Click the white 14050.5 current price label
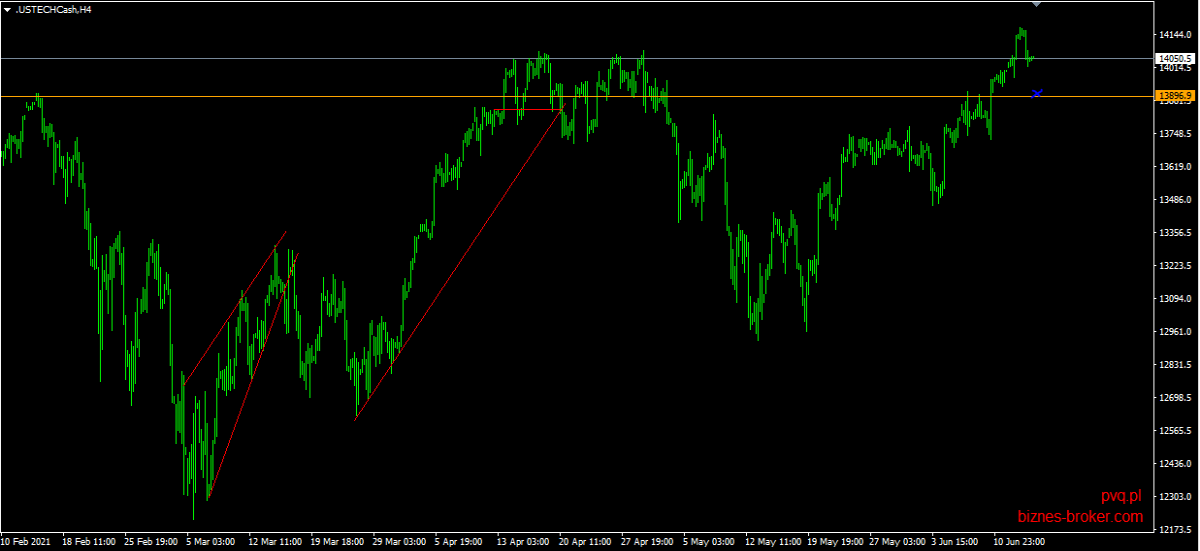Image resolution: width=1200 pixels, height=551 pixels. tap(1175, 59)
